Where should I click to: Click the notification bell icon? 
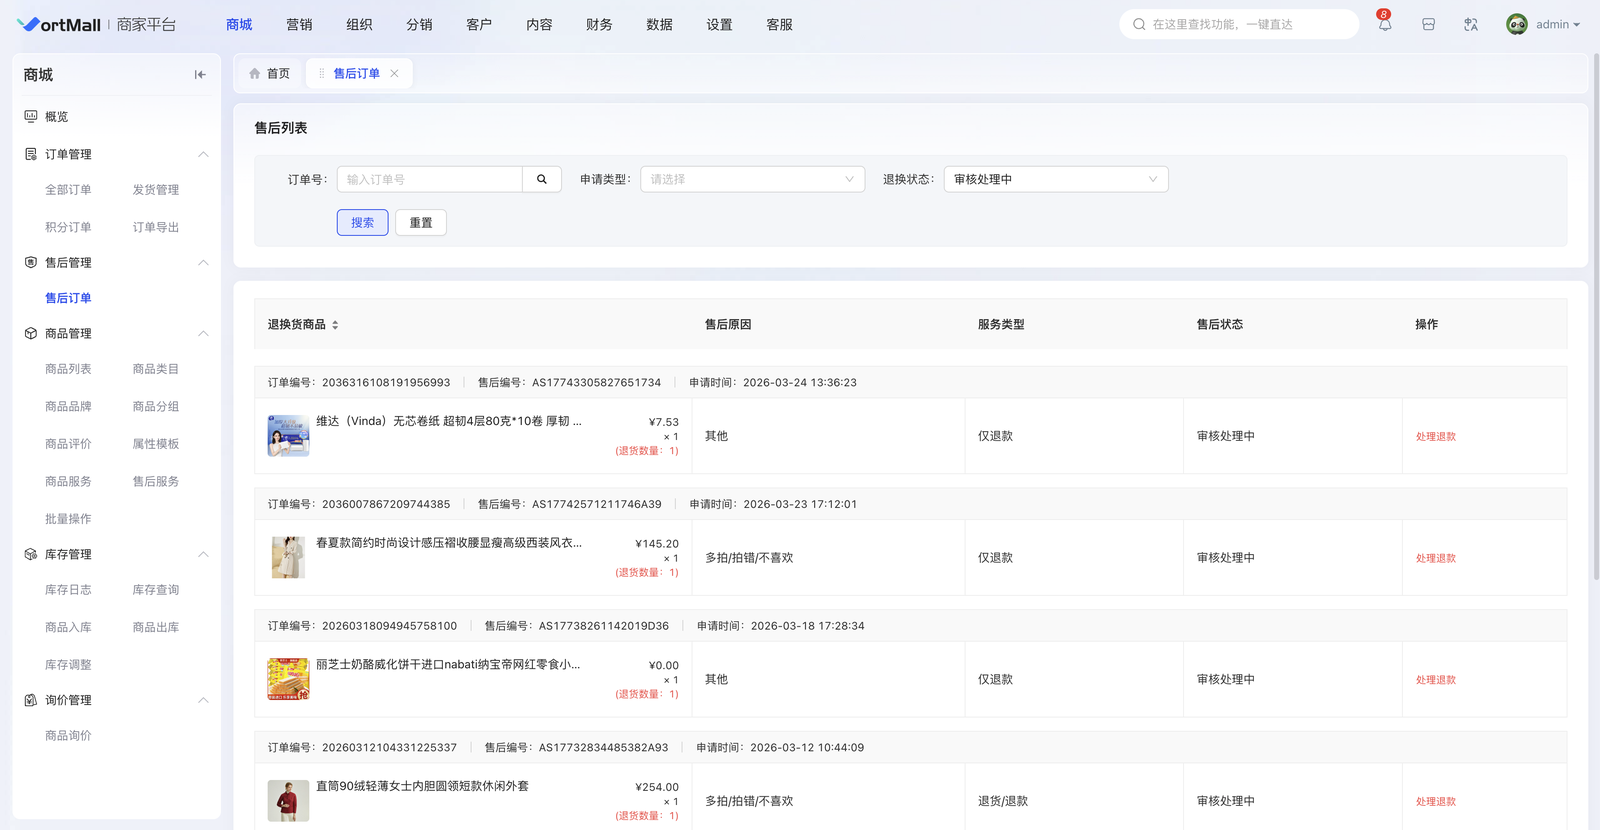1384,25
